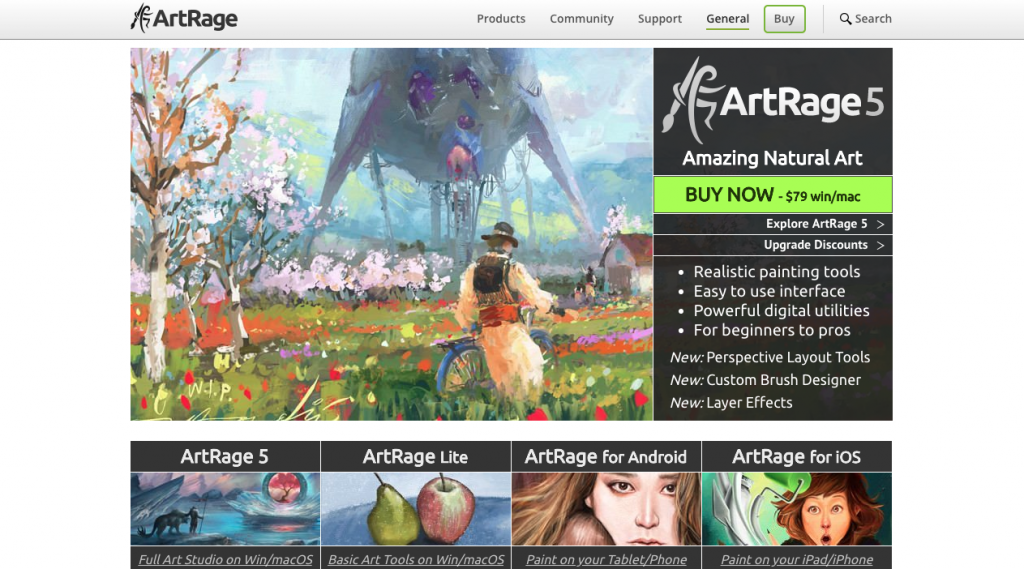Click the magnifying glass search icon

845,19
